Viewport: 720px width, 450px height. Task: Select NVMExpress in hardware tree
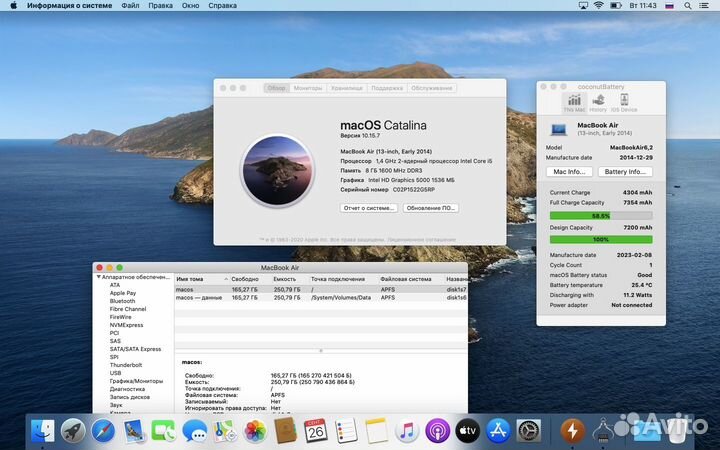pos(126,325)
